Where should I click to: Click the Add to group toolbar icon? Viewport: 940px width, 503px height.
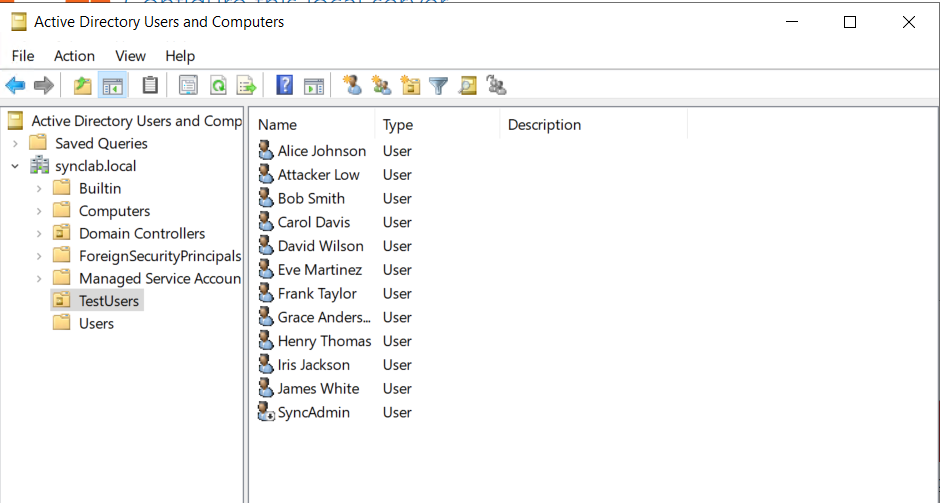496,86
